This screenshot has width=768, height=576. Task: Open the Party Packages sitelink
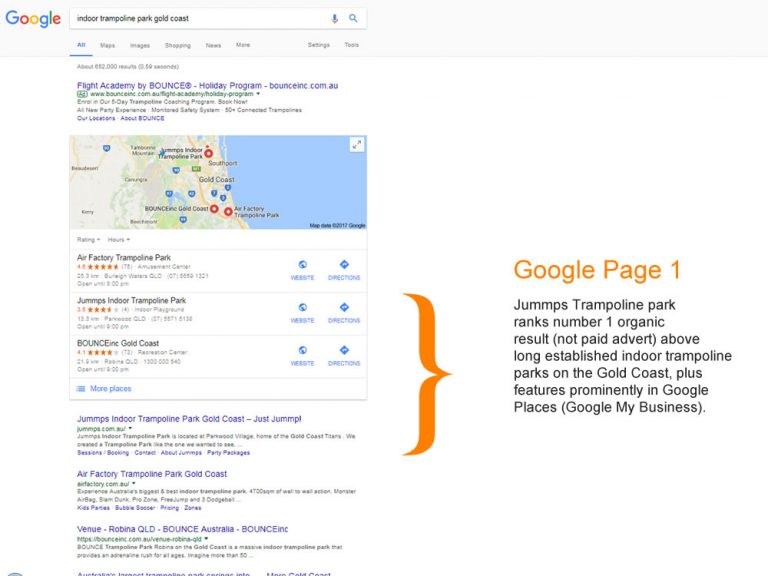click(x=229, y=453)
